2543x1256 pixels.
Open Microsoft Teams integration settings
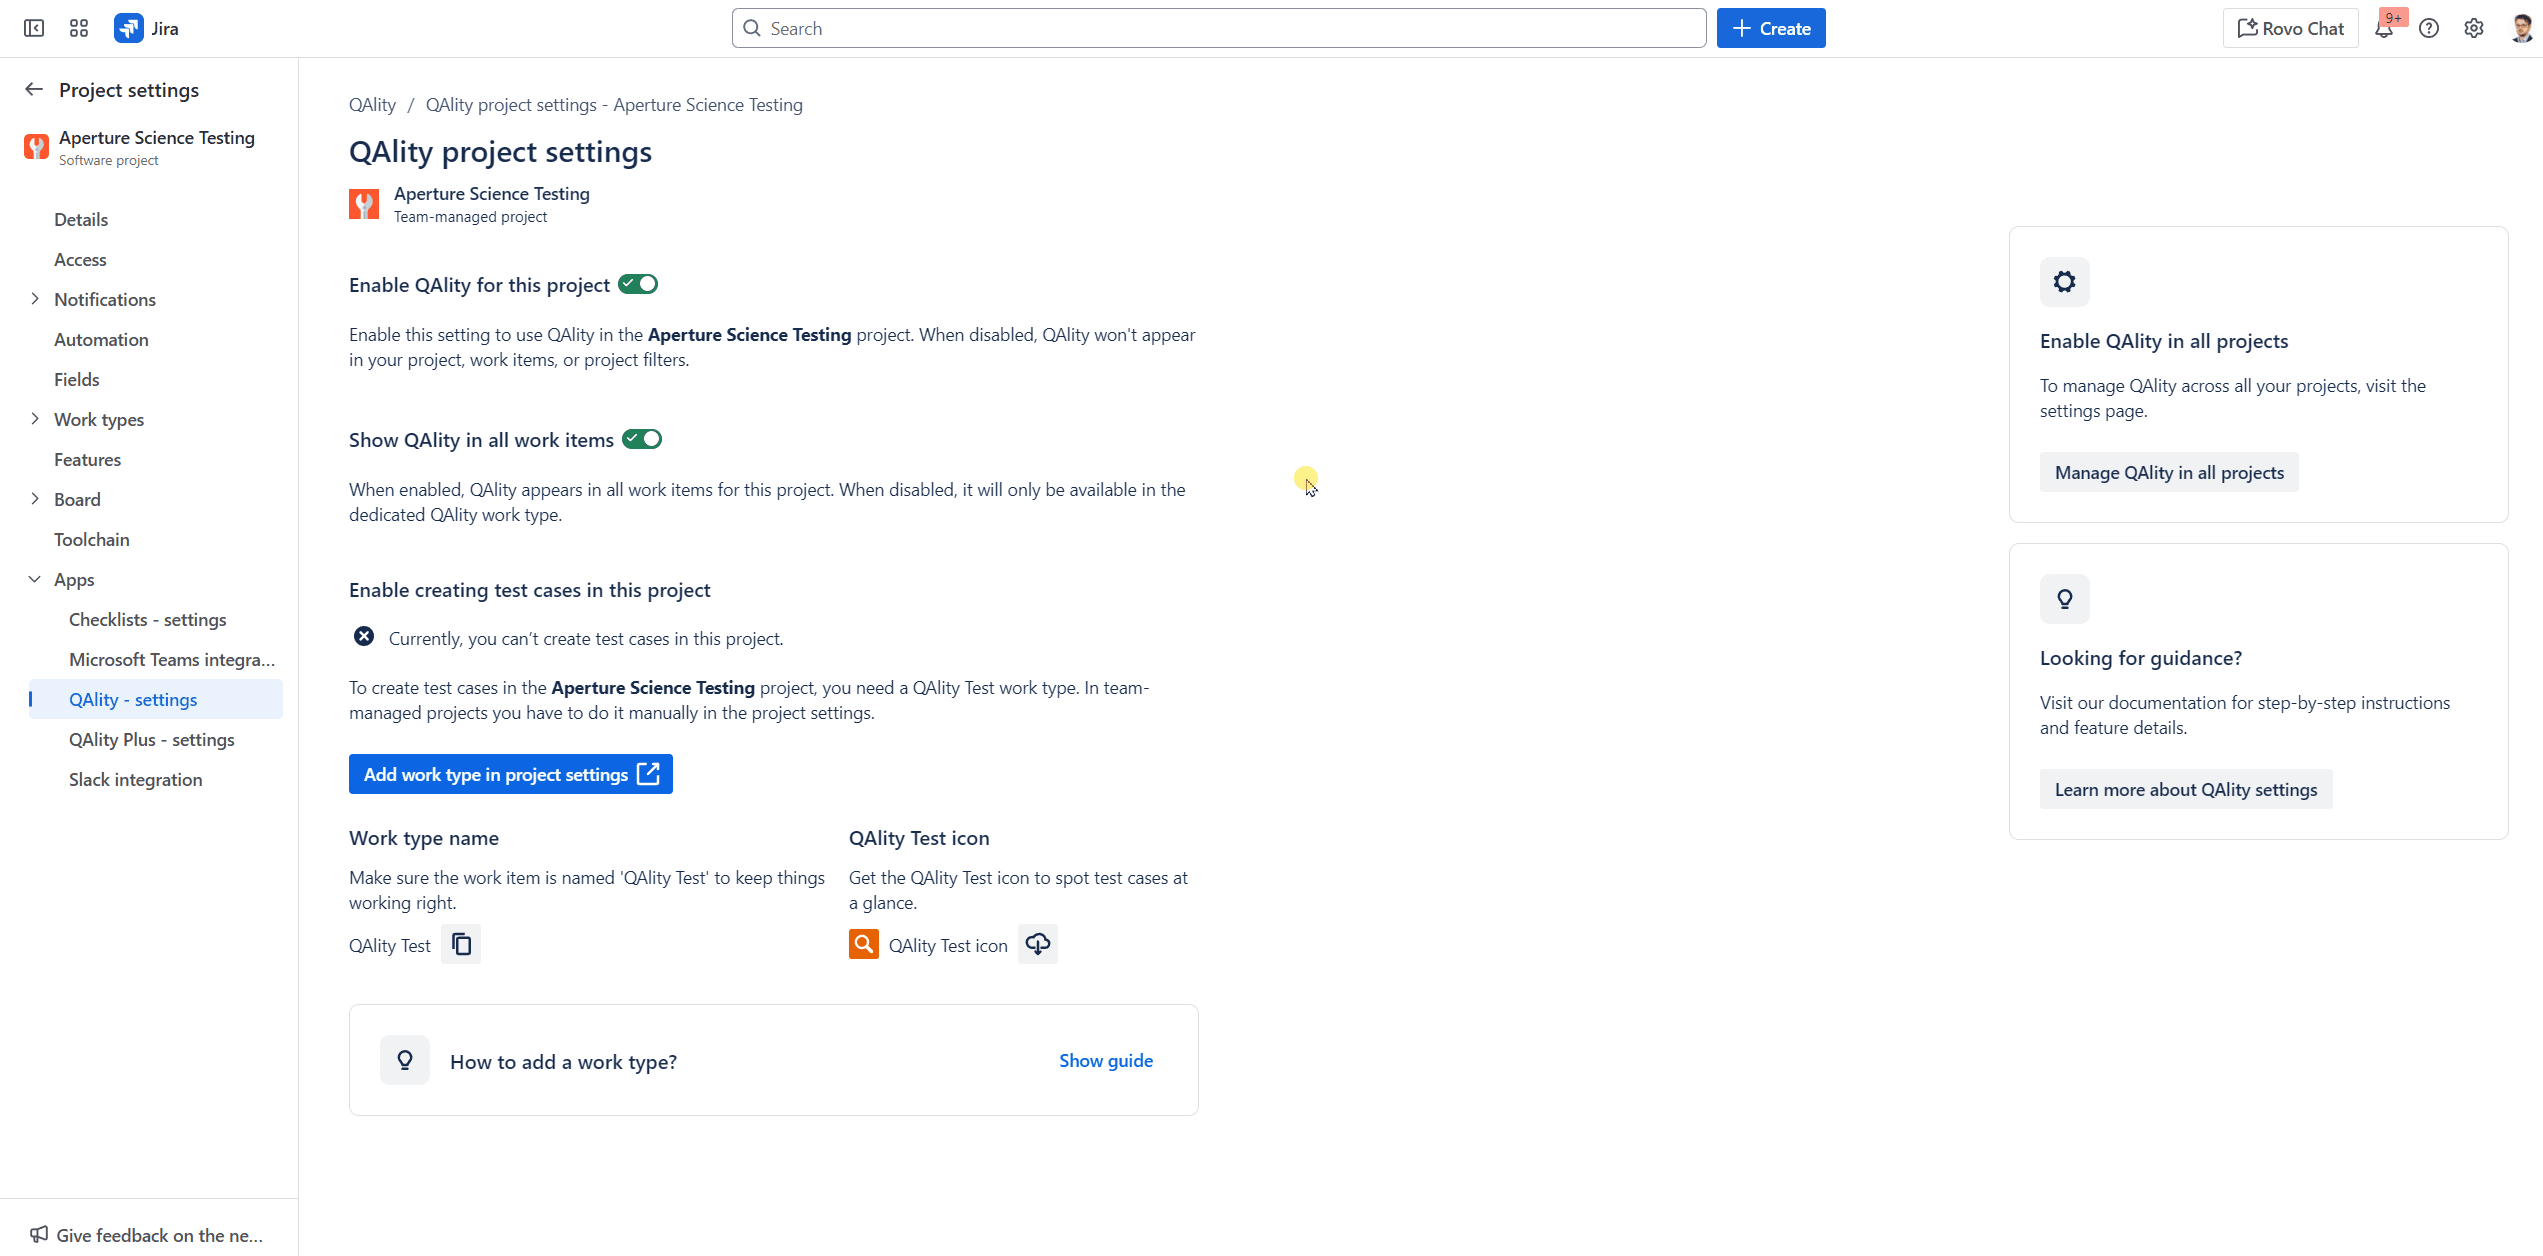pyautogui.click(x=172, y=659)
